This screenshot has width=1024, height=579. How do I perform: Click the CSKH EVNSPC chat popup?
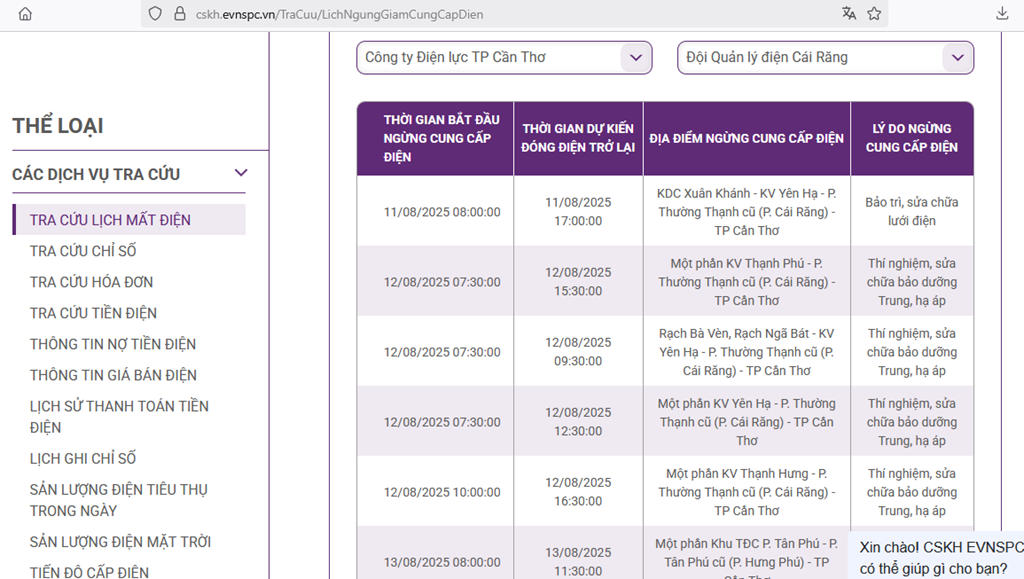[938, 557]
